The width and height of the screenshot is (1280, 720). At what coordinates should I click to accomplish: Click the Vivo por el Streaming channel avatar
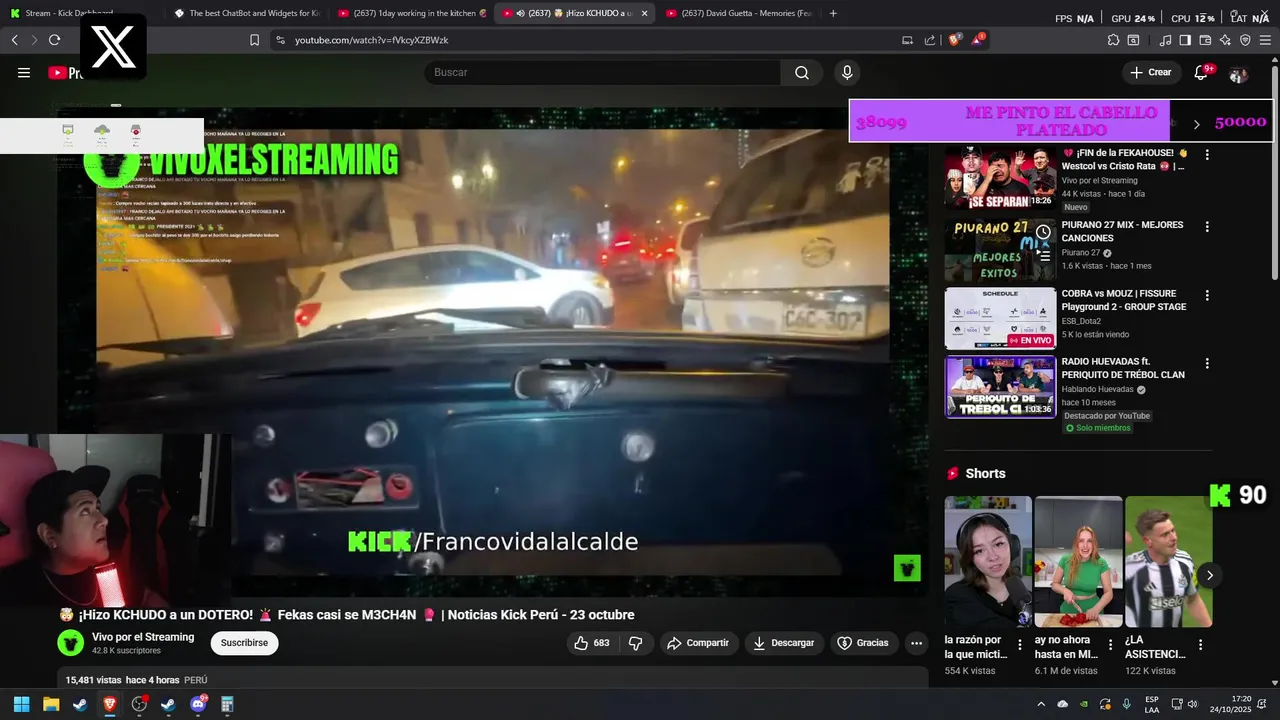pos(70,643)
